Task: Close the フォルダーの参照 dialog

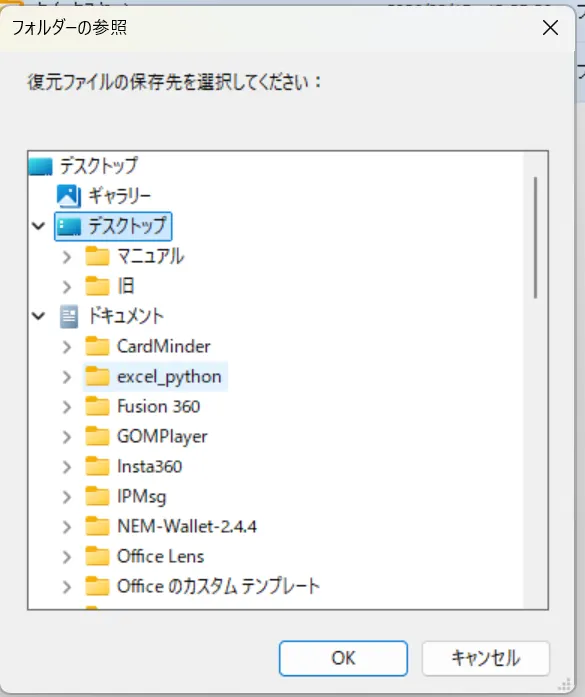Action: (x=550, y=28)
